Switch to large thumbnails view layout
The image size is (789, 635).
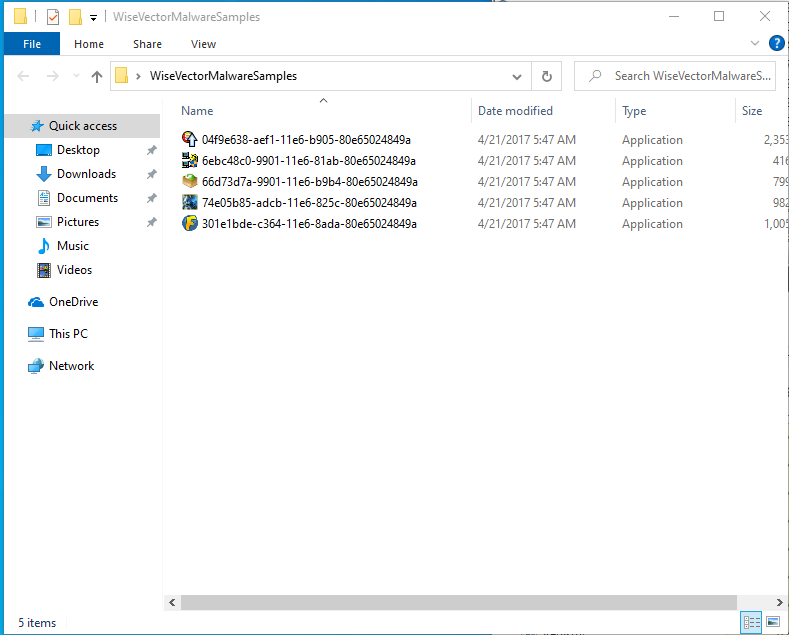coord(772,623)
